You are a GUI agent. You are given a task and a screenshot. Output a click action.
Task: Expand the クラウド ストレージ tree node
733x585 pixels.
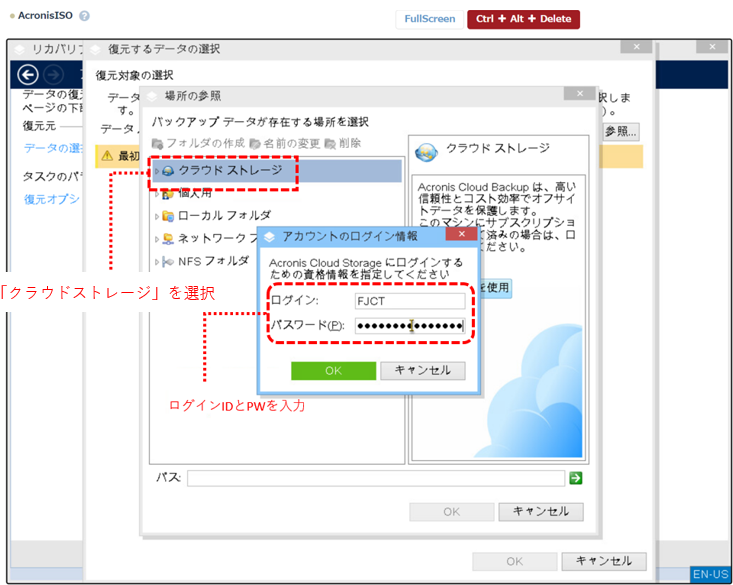point(156,171)
